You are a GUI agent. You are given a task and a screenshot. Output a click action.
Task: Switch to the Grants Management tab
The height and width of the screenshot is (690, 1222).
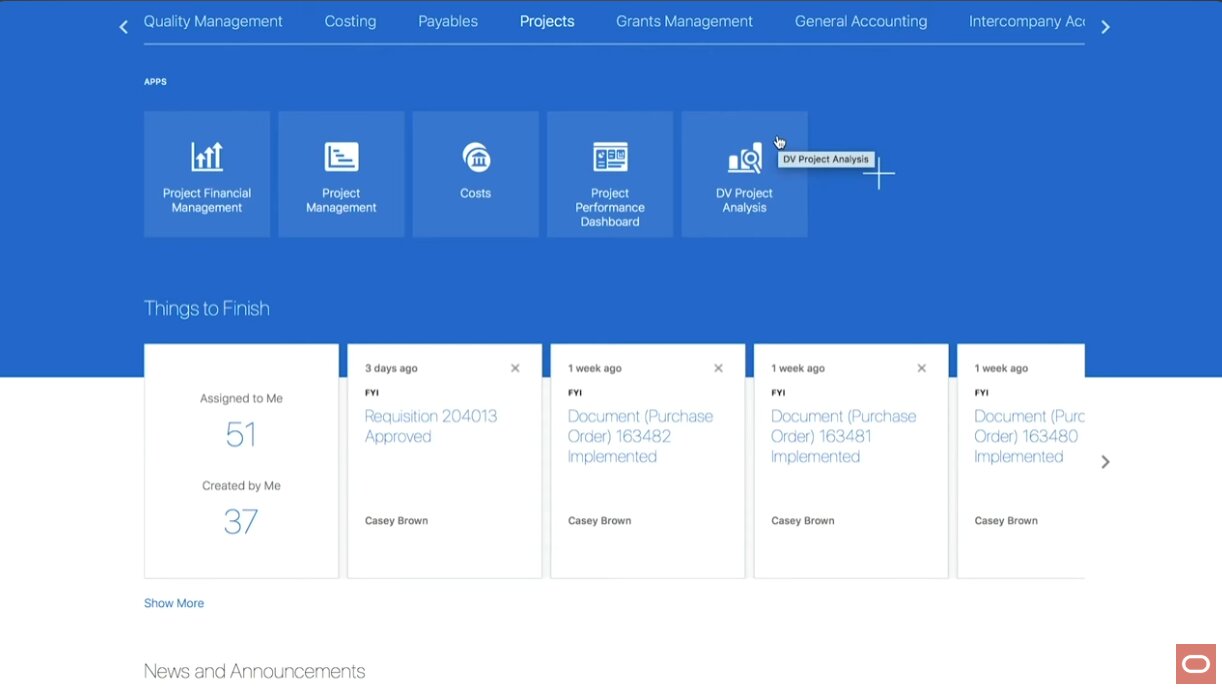coord(684,21)
